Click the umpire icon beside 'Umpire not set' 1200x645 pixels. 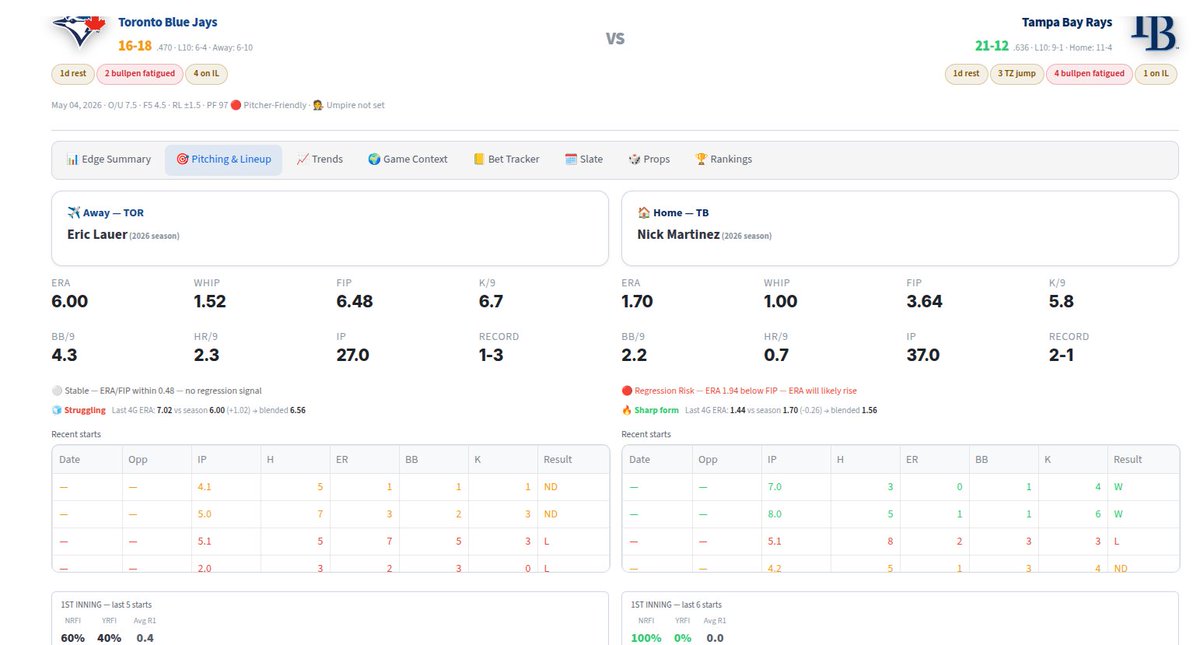317,105
